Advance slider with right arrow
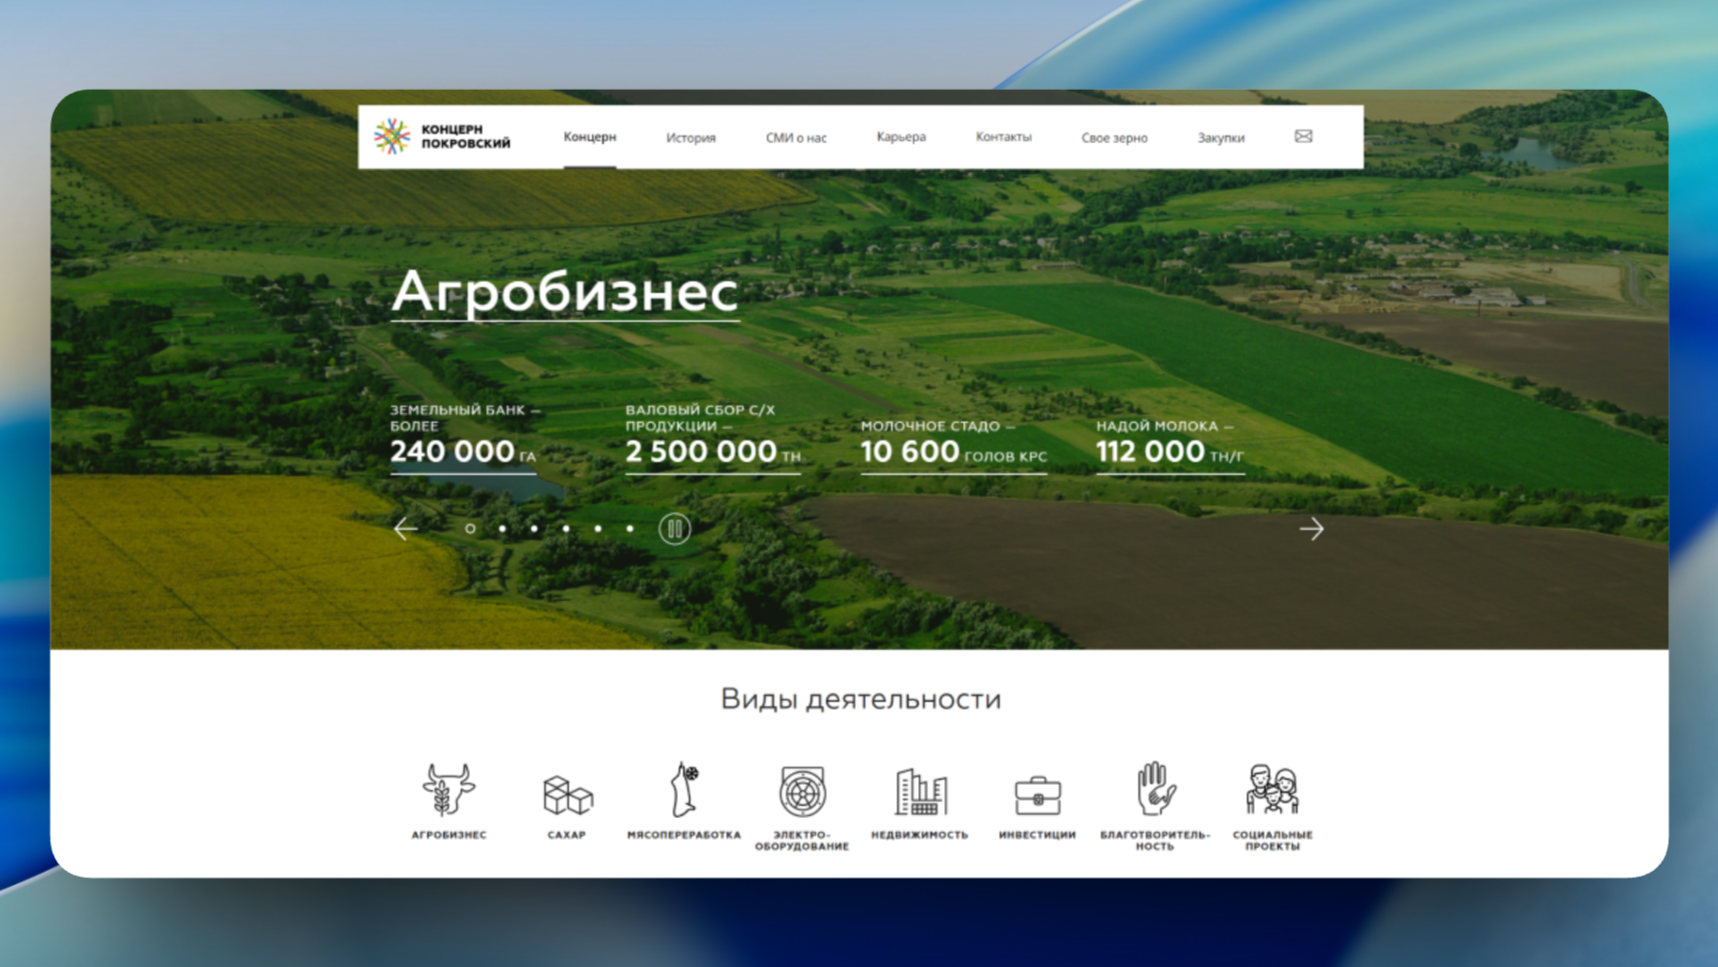The height and width of the screenshot is (967, 1718). tap(1311, 528)
